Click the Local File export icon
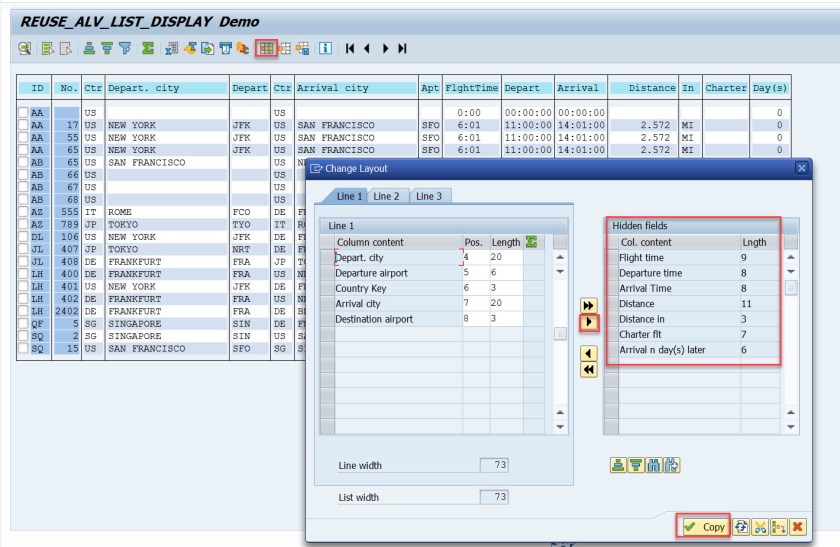 pyautogui.click(x=207, y=49)
